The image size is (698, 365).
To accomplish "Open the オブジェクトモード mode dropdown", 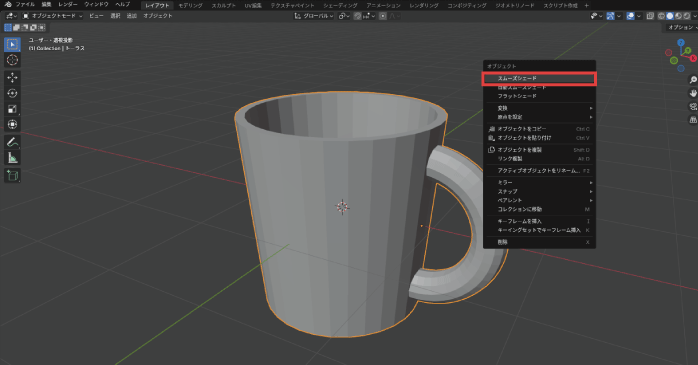I will [x=53, y=16].
